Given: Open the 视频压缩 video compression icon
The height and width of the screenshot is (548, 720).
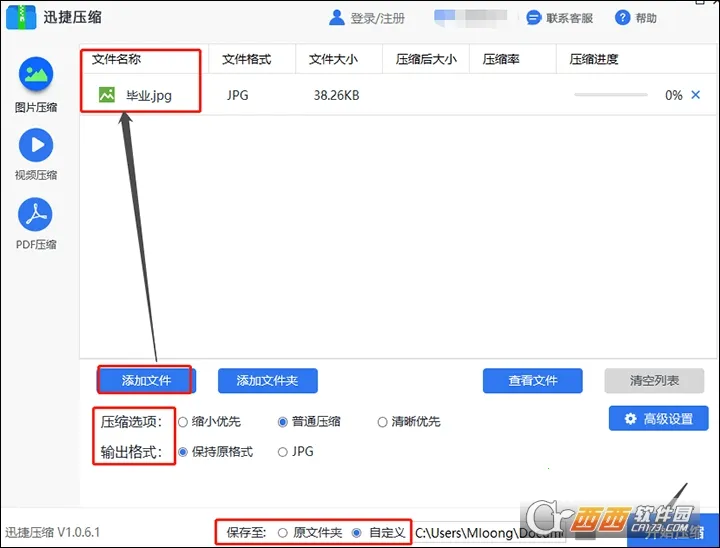Looking at the screenshot, I should [36, 146].
